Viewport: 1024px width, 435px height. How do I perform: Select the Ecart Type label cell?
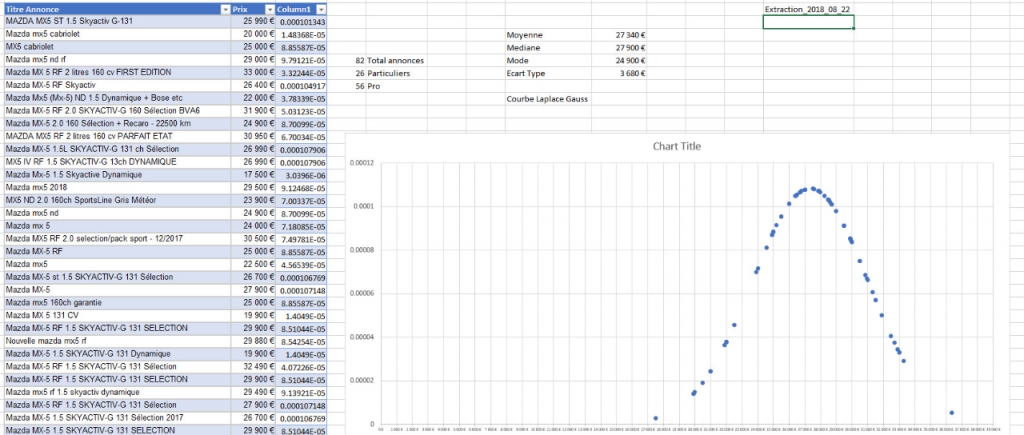(551, 73)
